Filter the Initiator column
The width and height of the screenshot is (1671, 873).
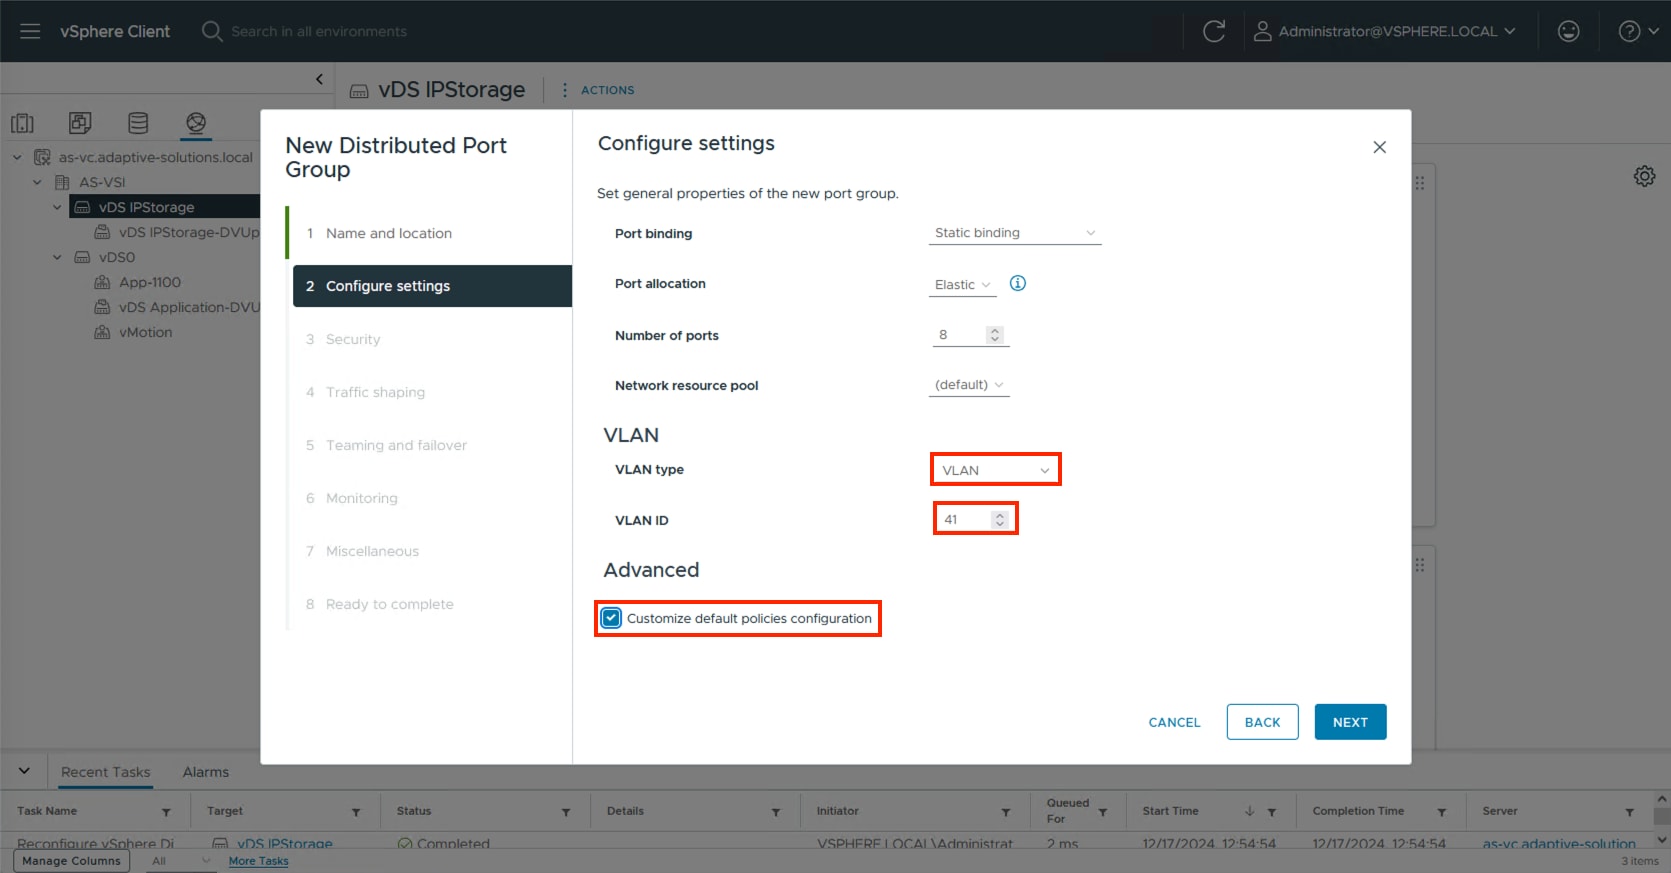click(x=1006, y=812)
